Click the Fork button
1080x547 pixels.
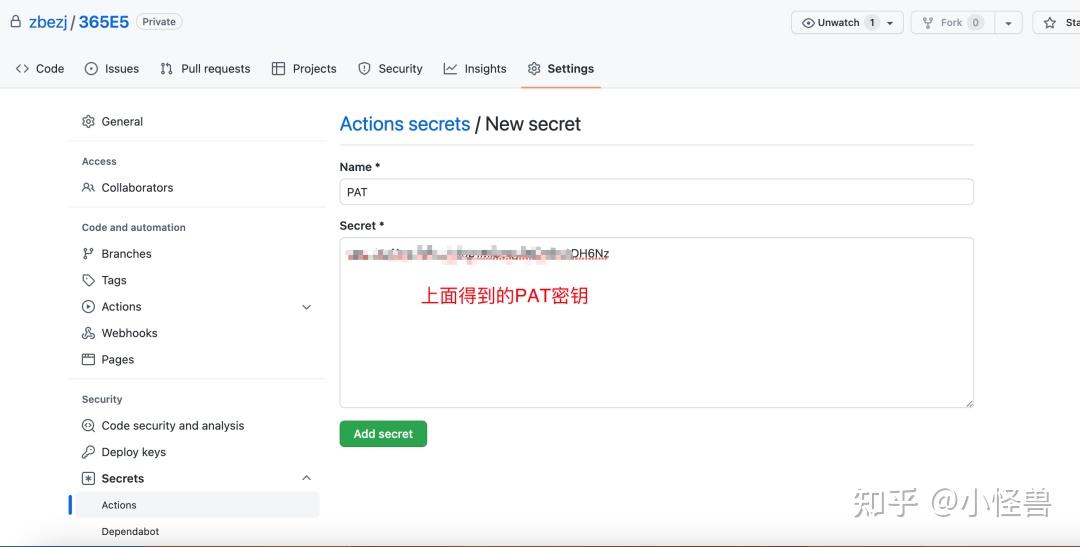pyautogui.click(x=953, y=23)
